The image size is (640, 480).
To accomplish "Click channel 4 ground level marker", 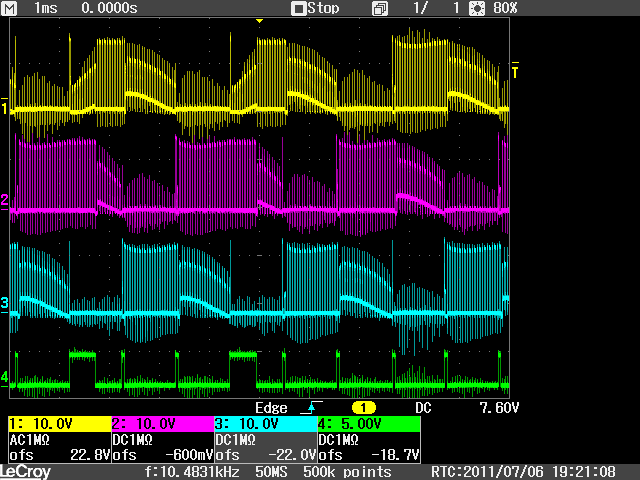I will pyautogui.click(x=4, y=378).
